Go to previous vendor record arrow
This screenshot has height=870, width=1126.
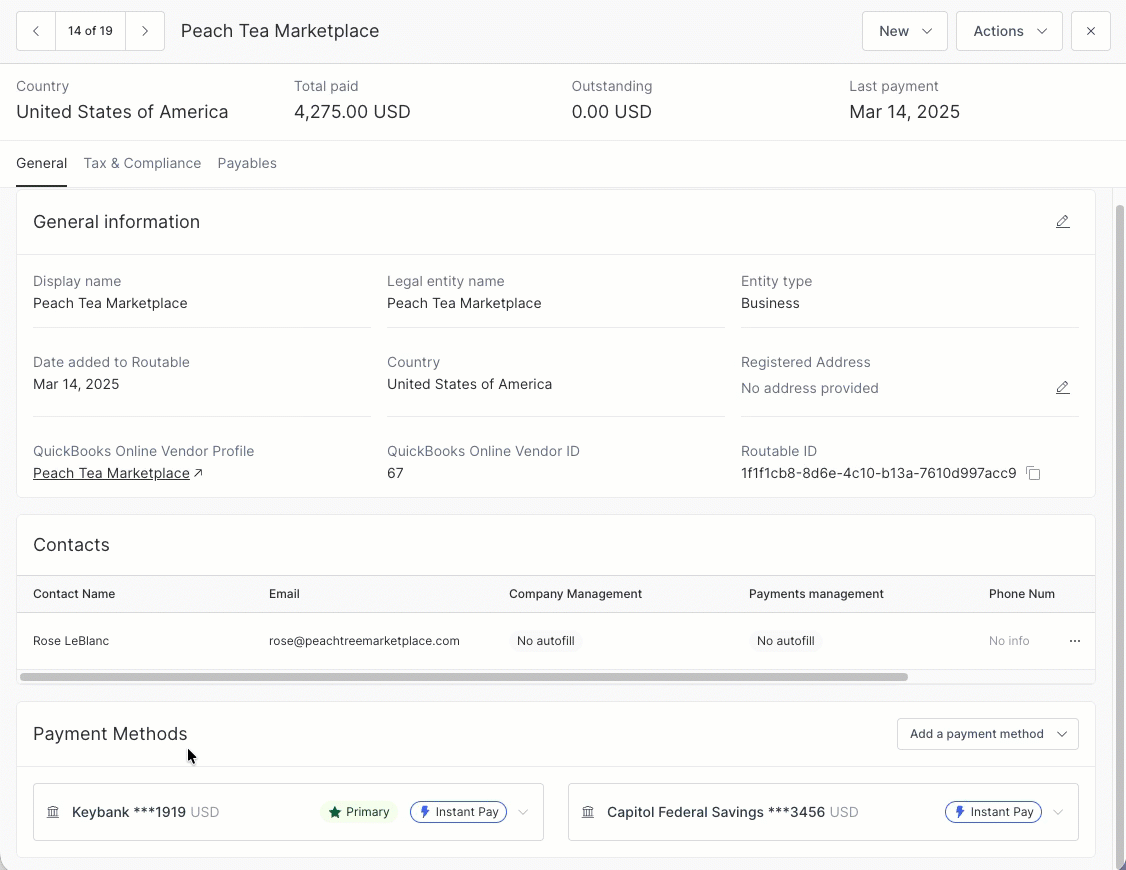pyautogui.click(x=36, y=31)
